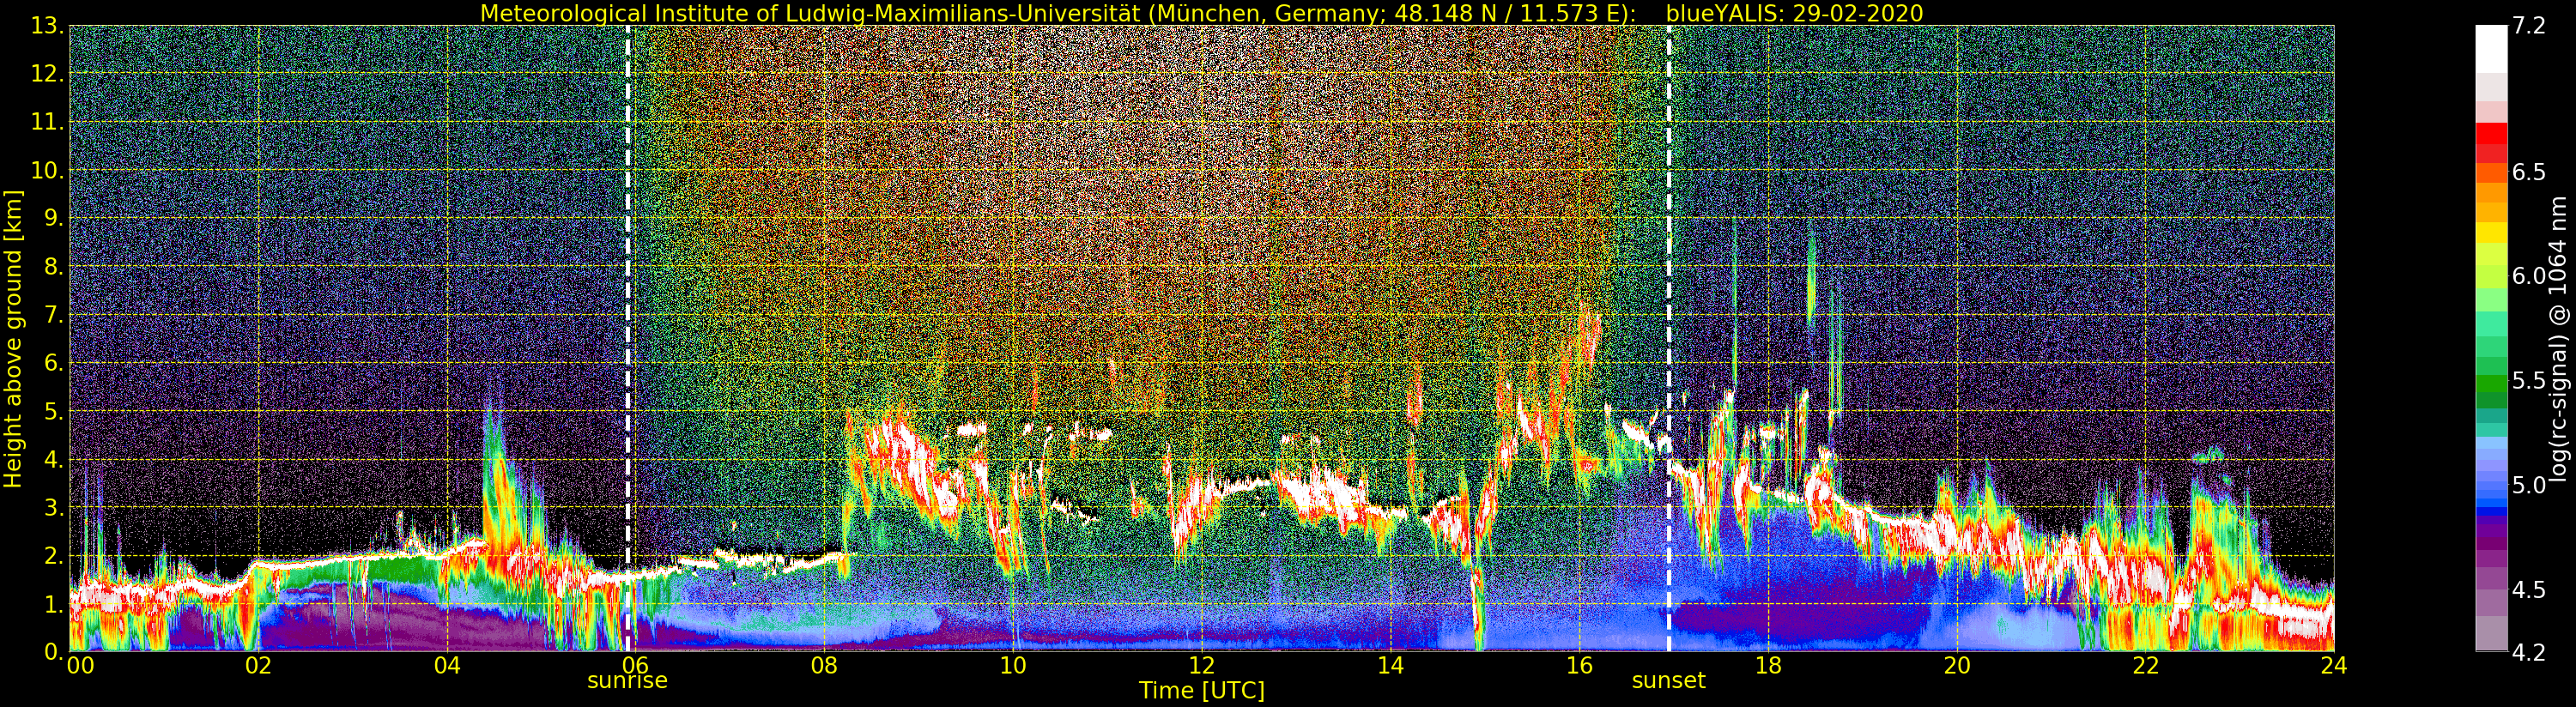Click the height axis tick '1.'

tap(54, 604)
